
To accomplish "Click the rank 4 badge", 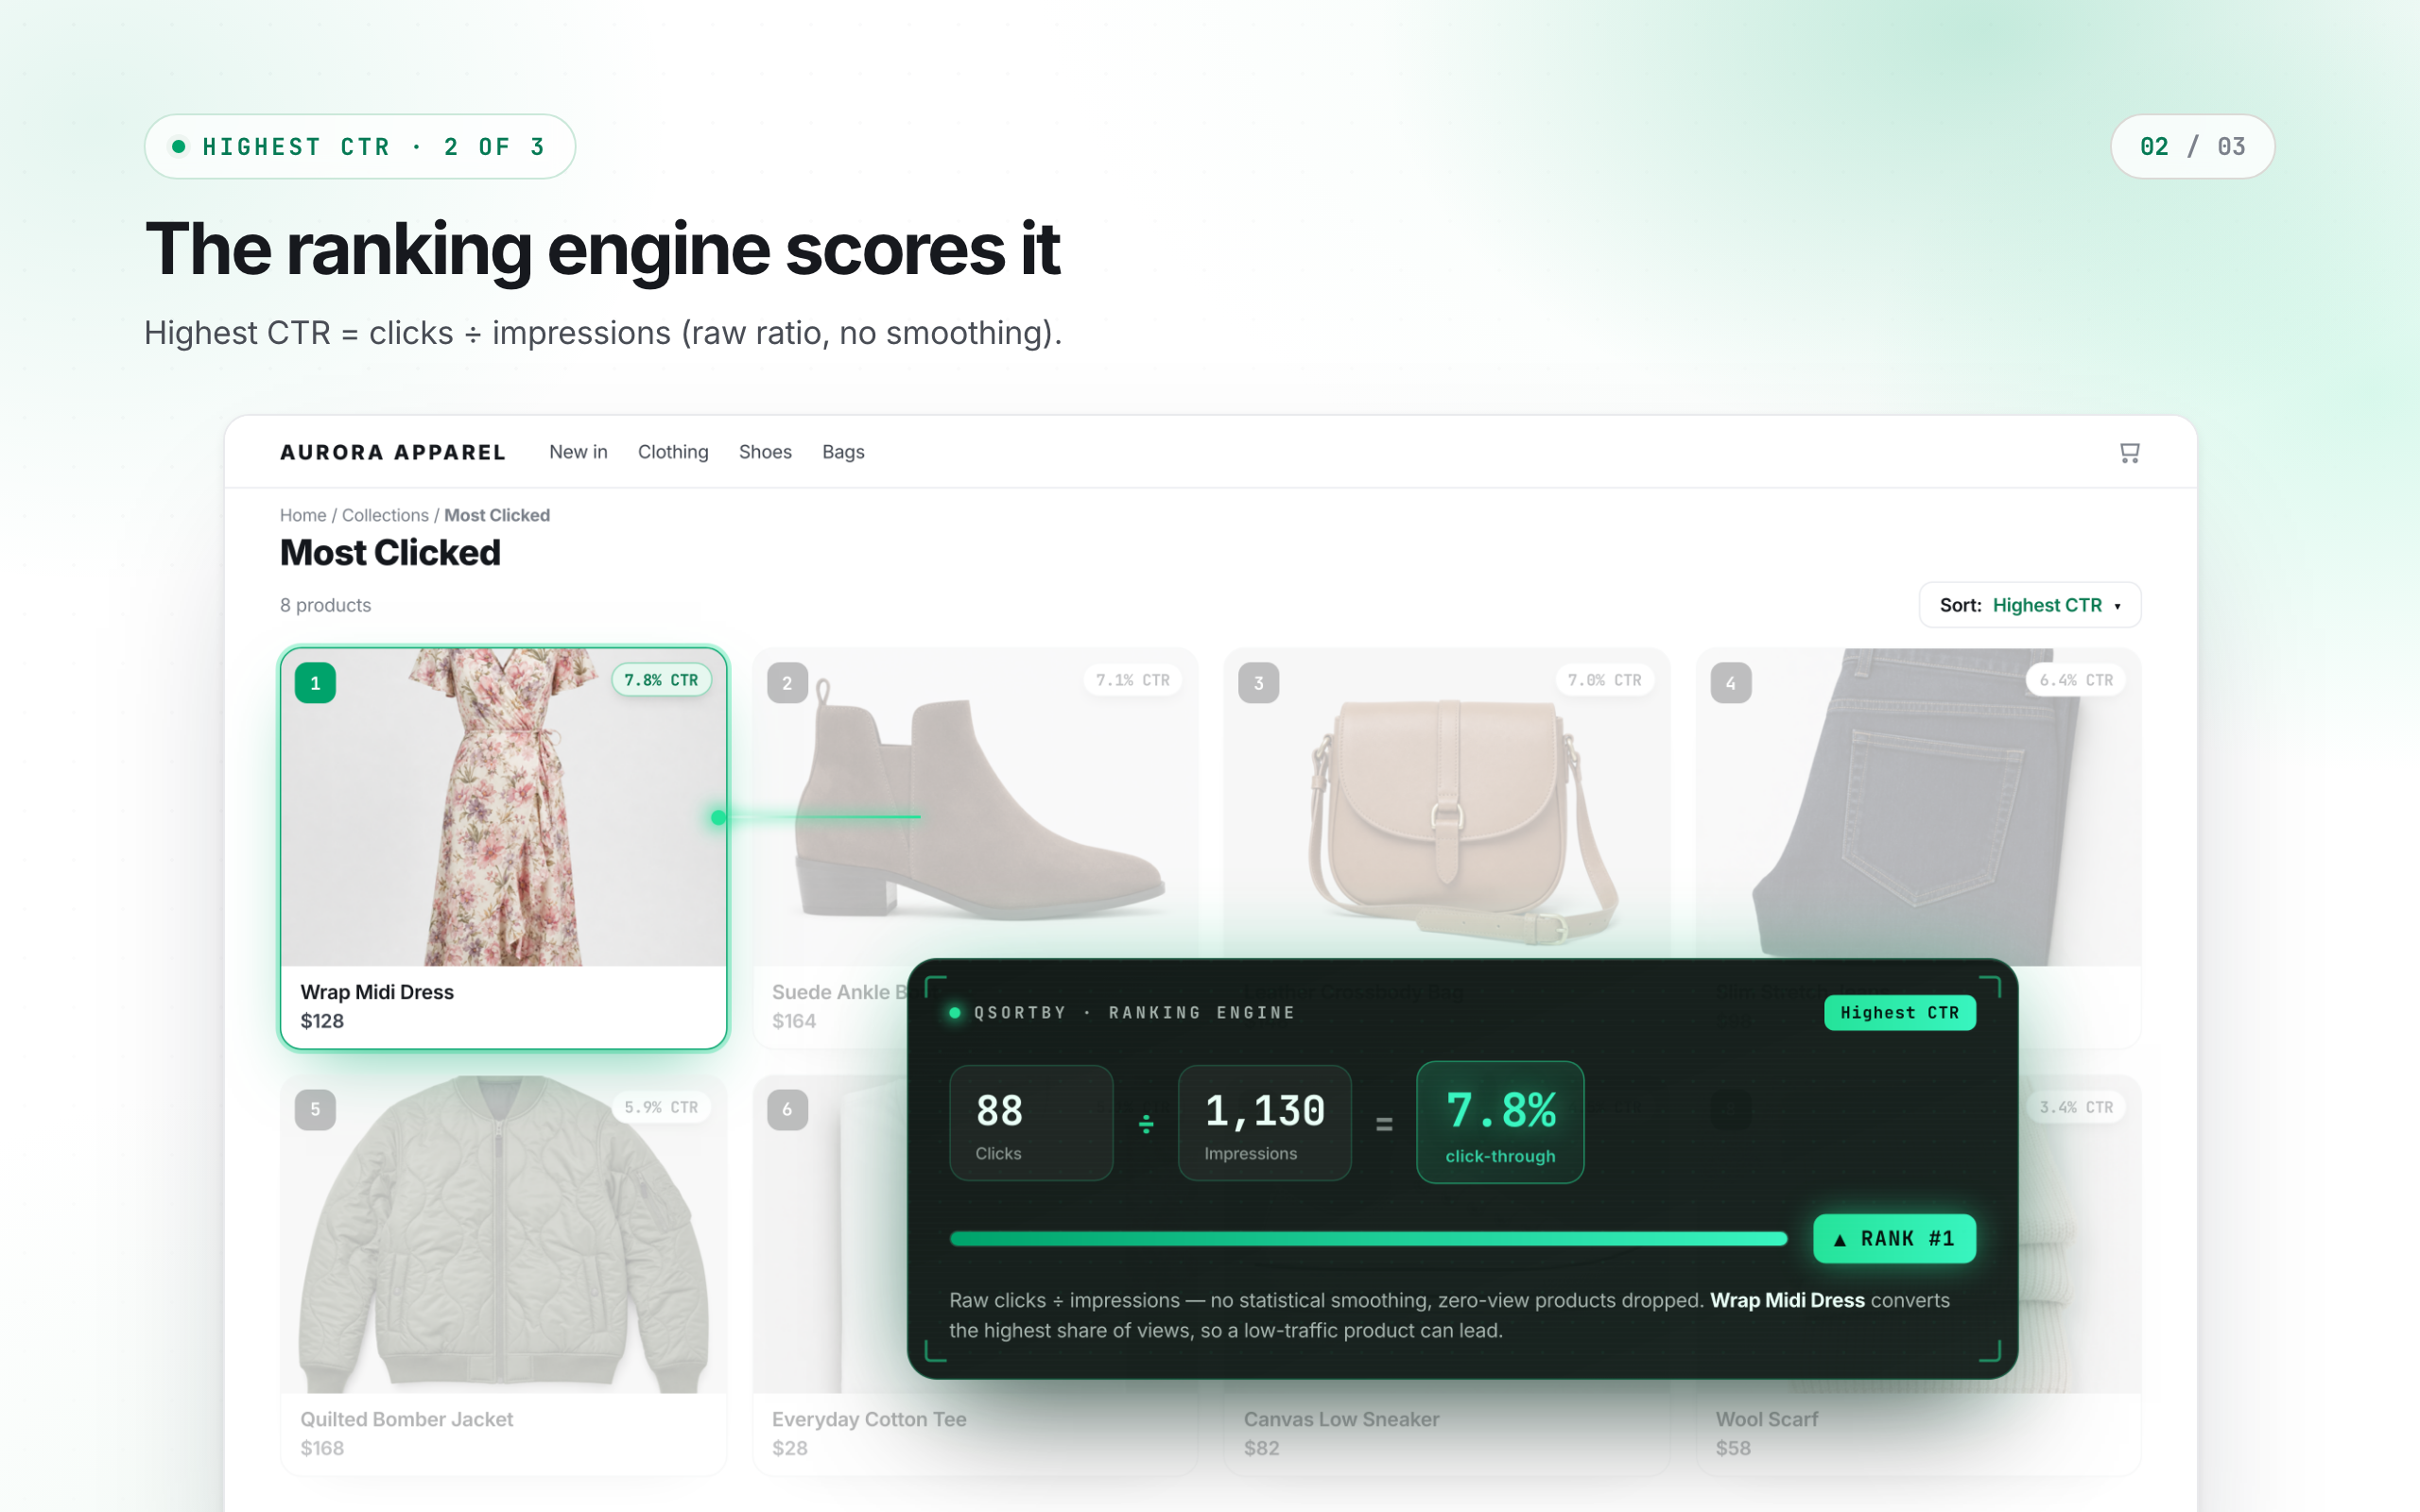I will [x=1731, y=683].
